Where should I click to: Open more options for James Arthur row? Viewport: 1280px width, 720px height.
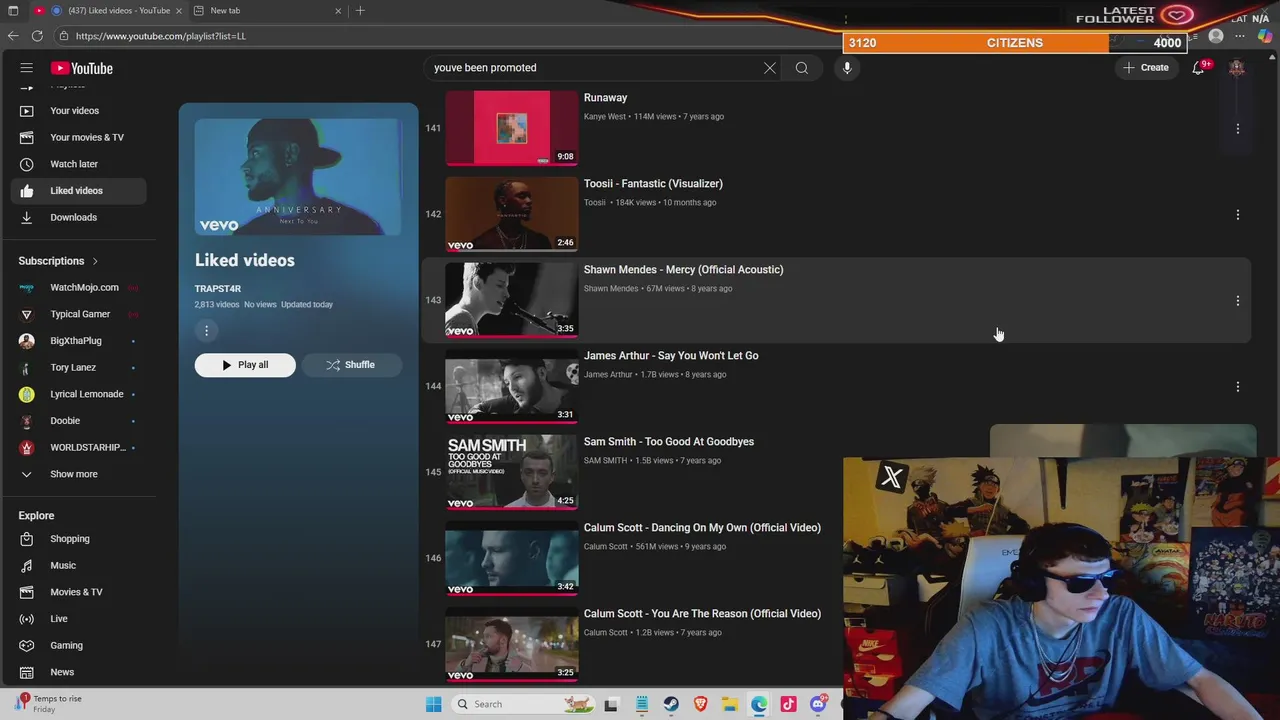coord(1237,387)
